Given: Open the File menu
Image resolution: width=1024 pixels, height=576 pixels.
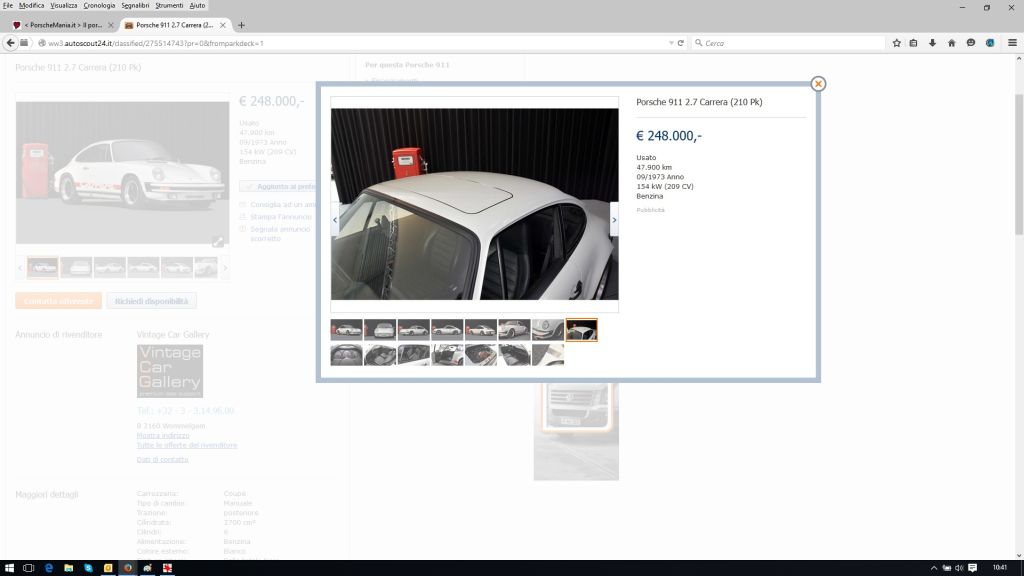Looking at the screenshot, I should coord(7,5).
